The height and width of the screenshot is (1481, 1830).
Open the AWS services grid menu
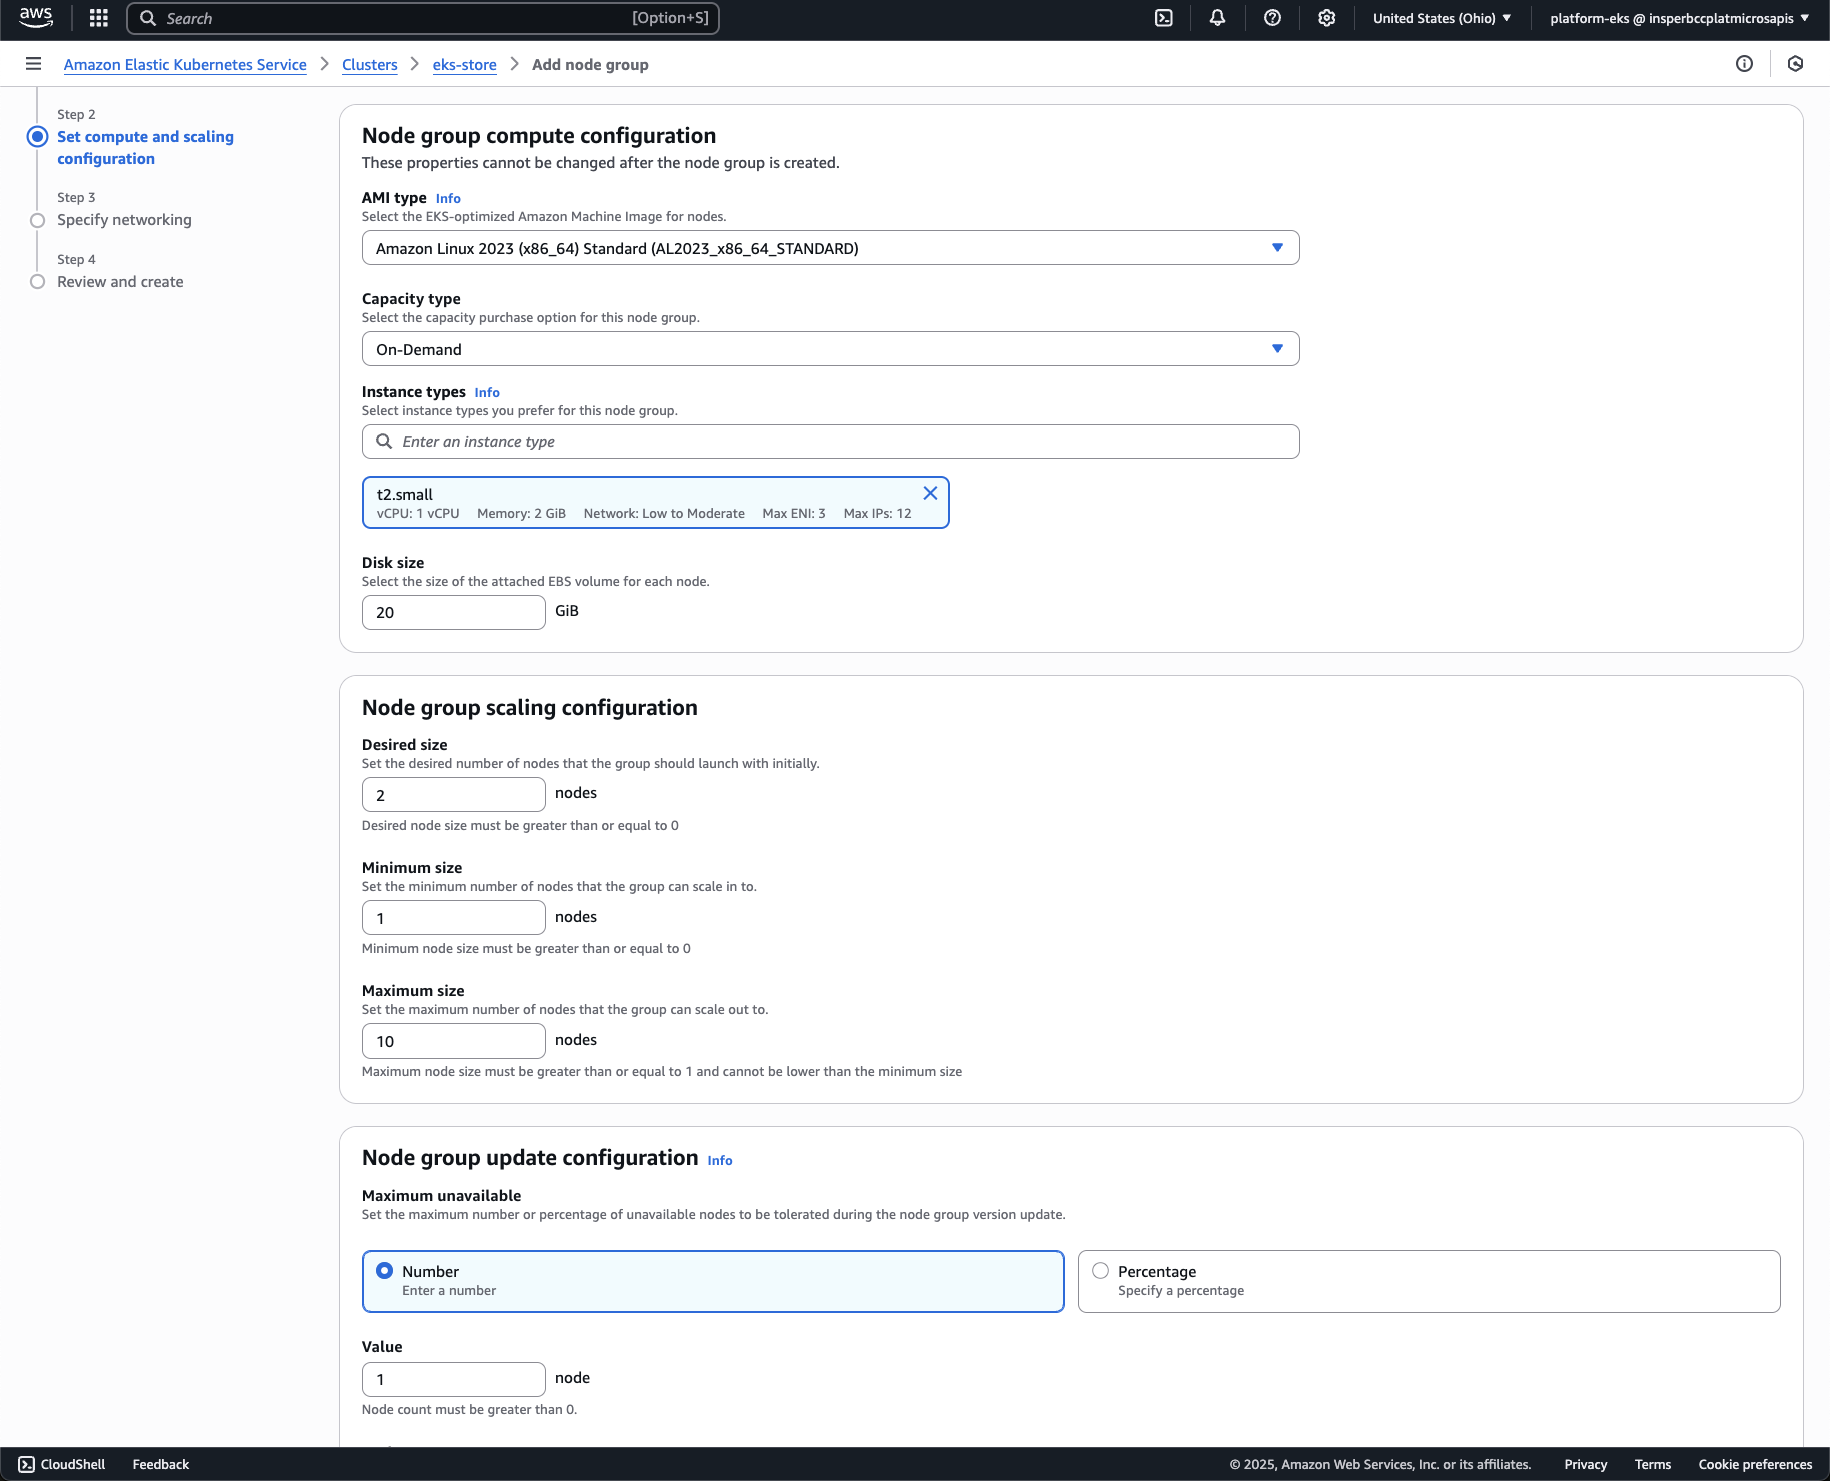(x=98, y=18)
